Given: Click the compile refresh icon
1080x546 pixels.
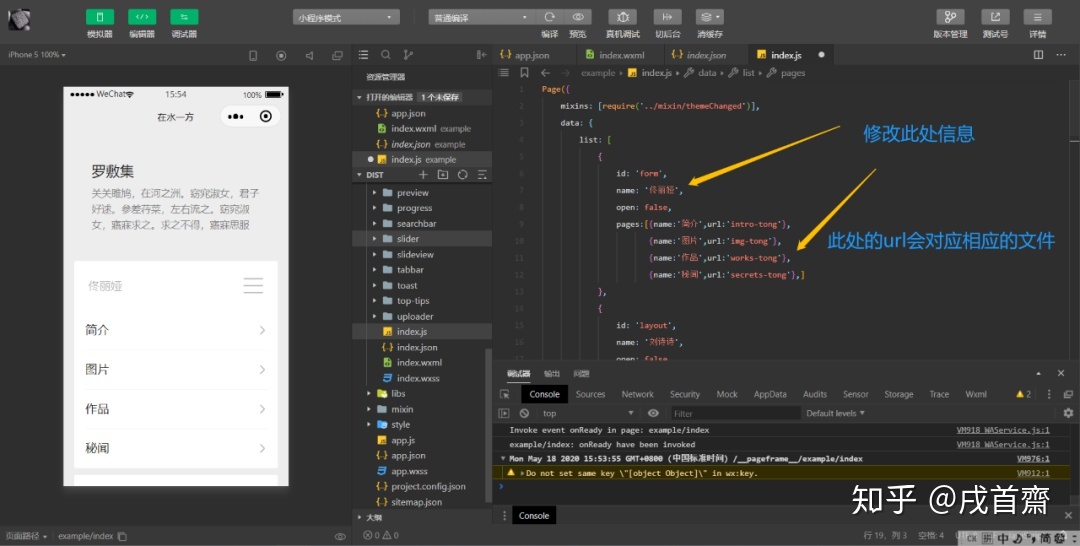Looking at the screenshot, I should coord(550,17).
